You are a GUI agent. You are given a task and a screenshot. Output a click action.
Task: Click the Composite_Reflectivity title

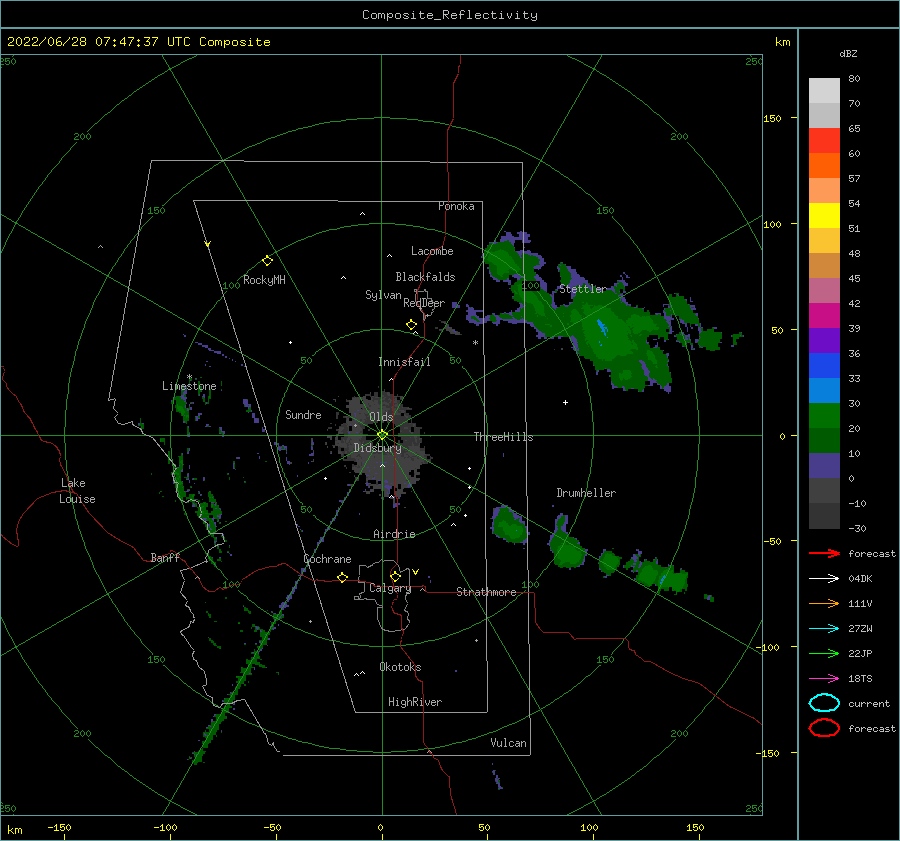[449, 15]
